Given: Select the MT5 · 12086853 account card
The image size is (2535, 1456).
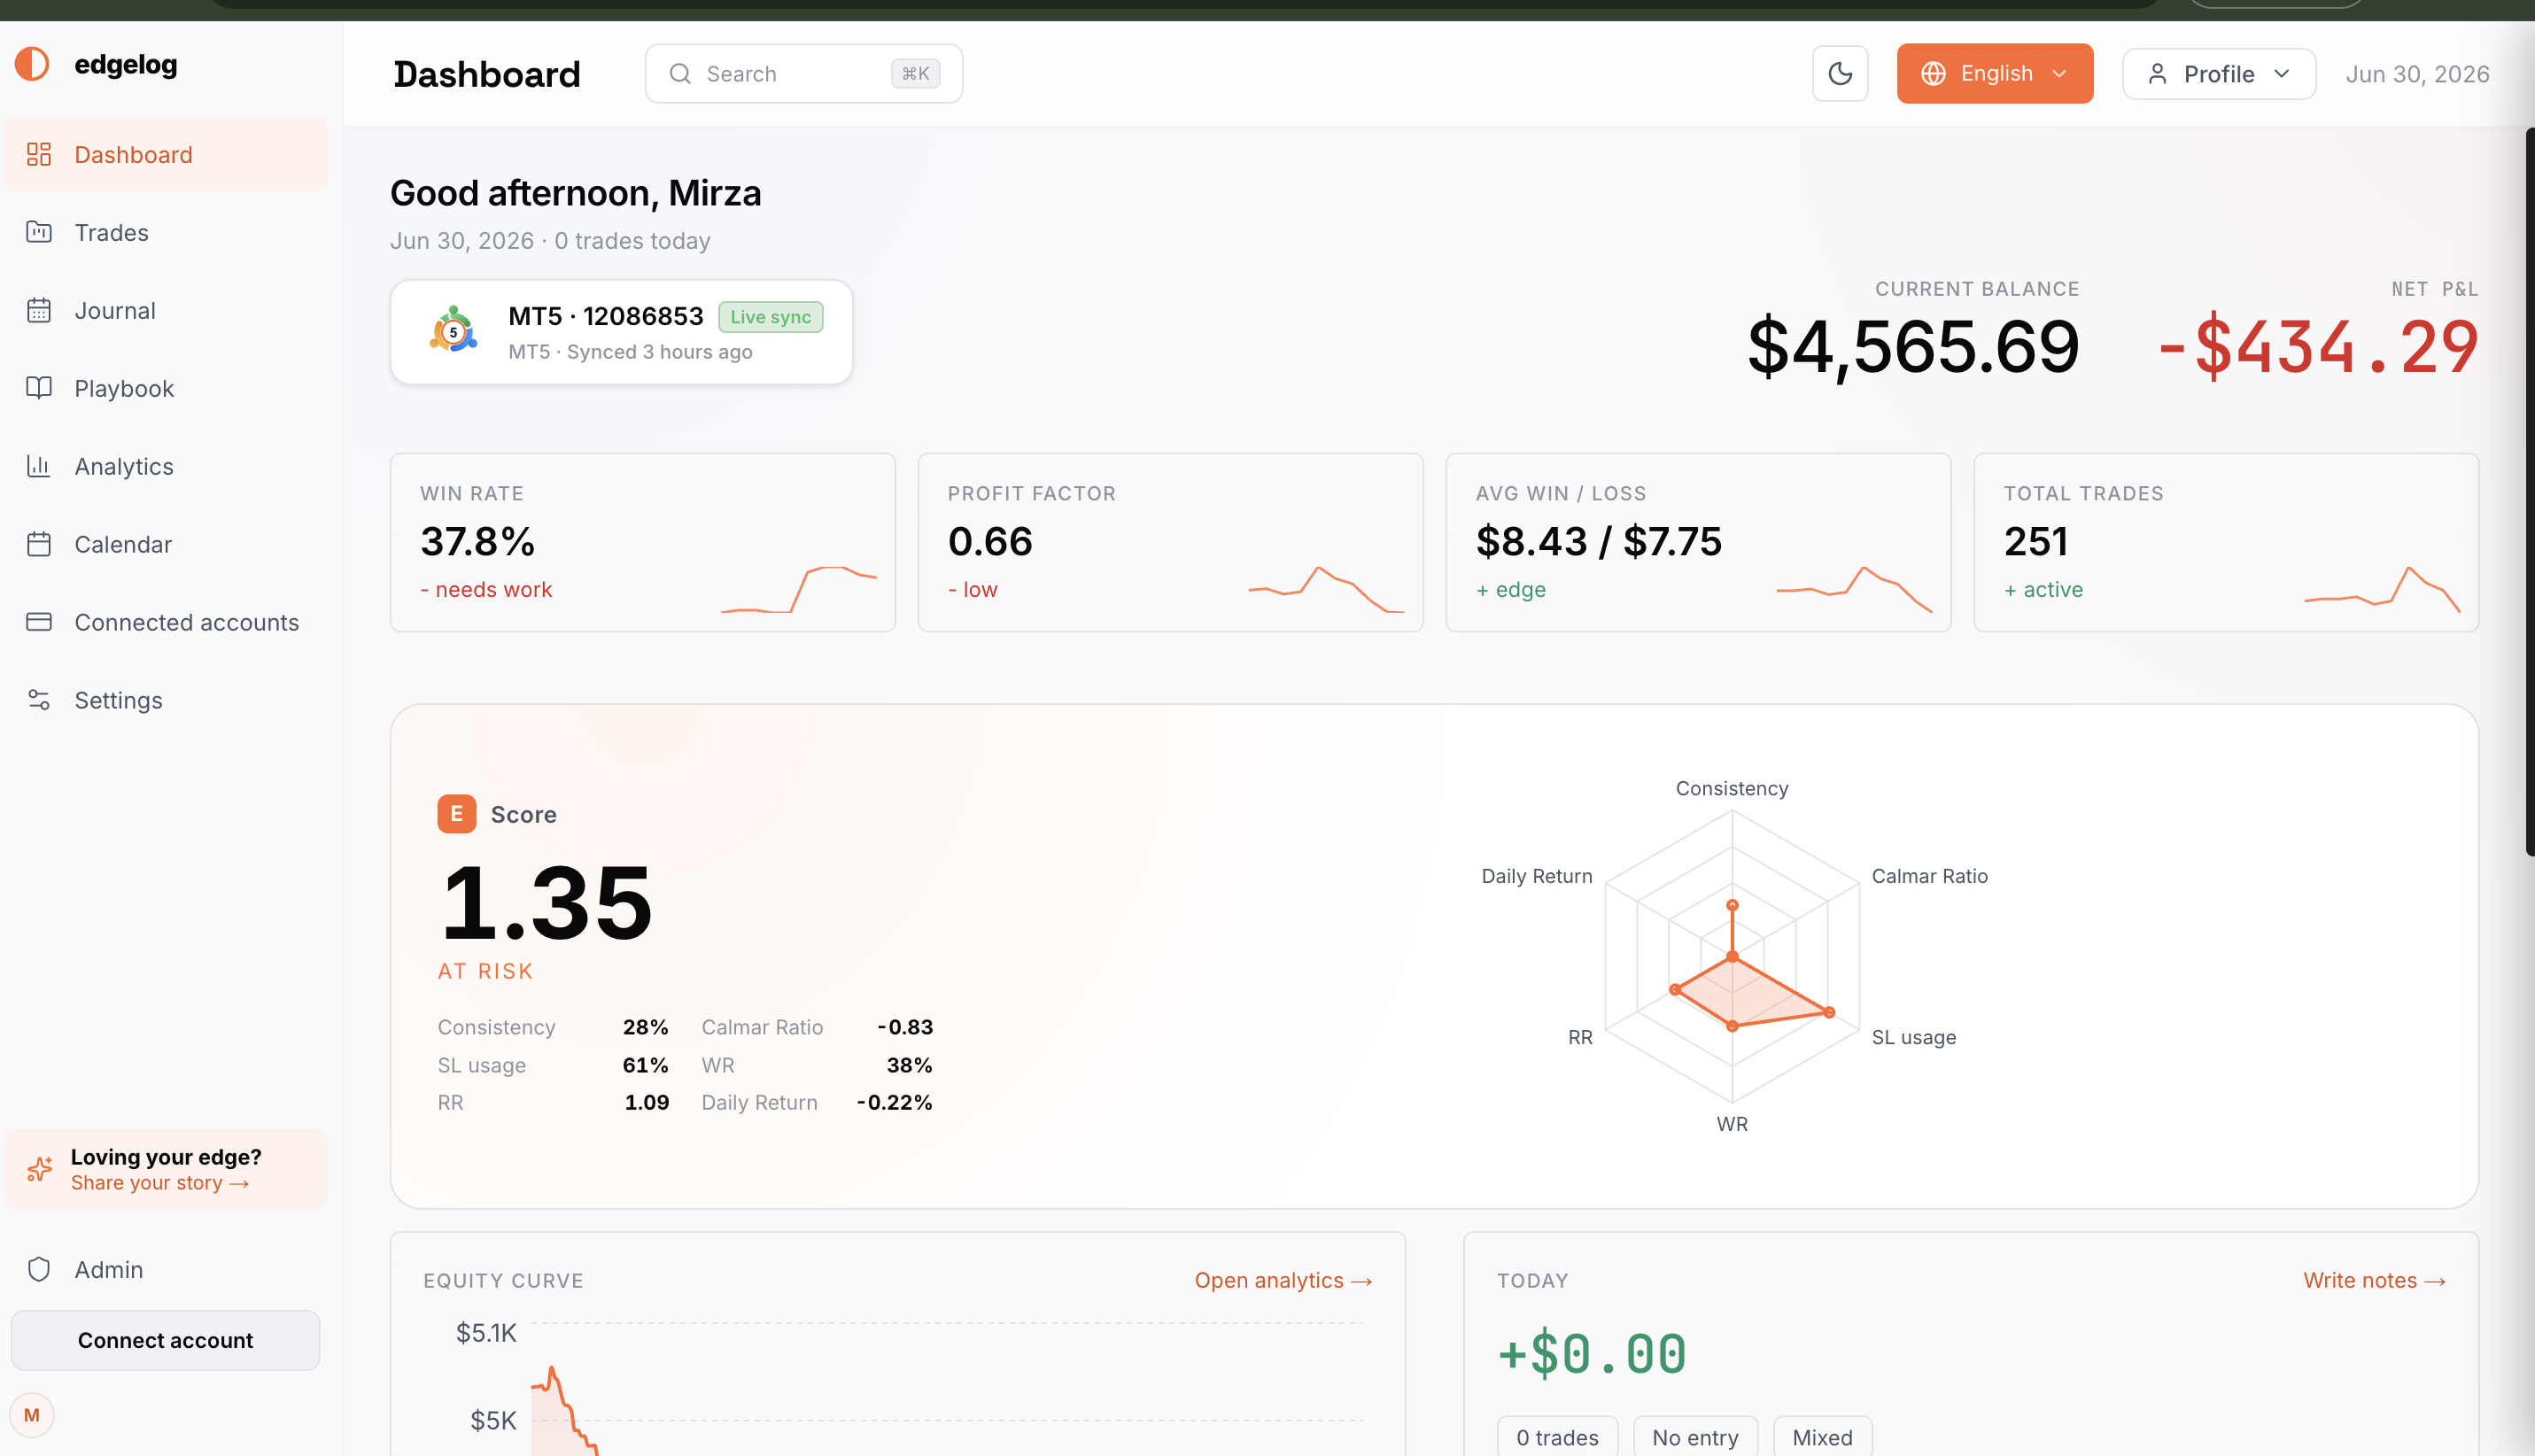Looking at the screenshot, I should tap(621, 332).
